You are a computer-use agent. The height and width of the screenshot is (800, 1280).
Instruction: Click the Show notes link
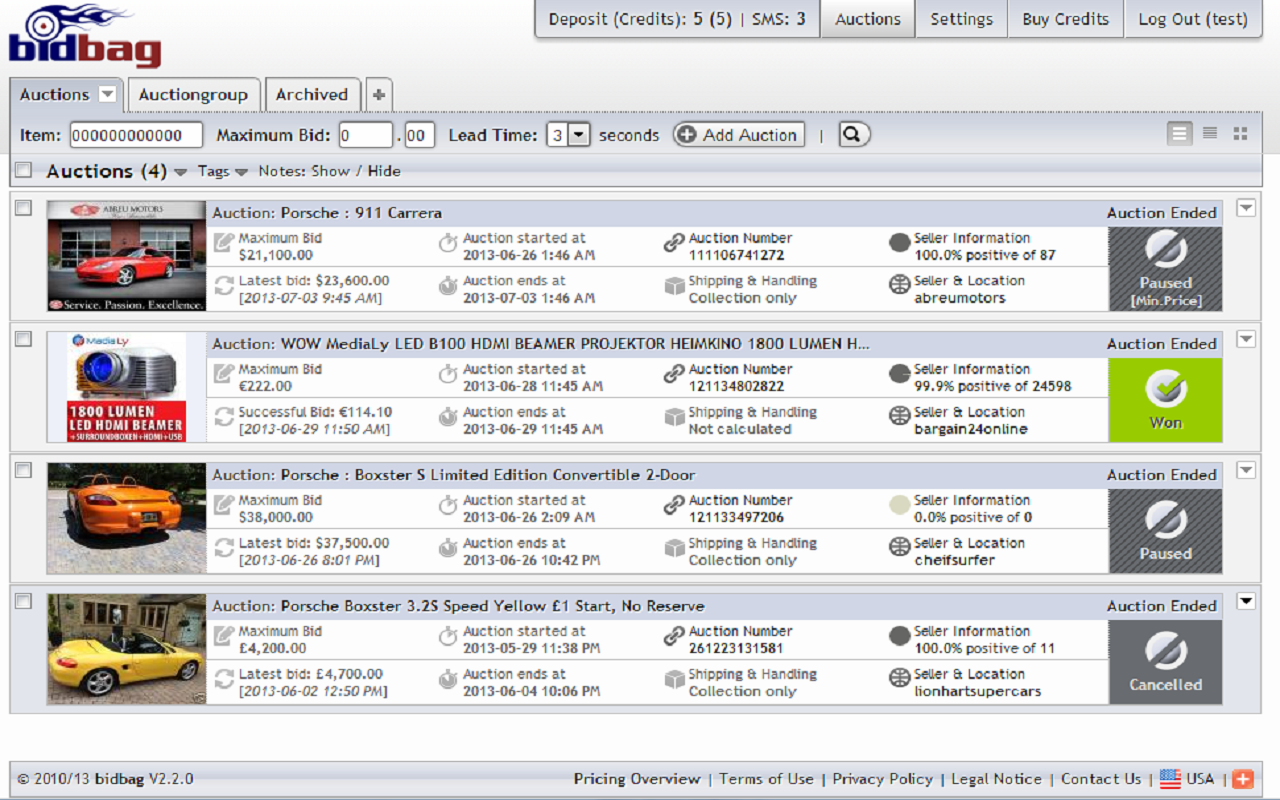(x=330, y=171)
